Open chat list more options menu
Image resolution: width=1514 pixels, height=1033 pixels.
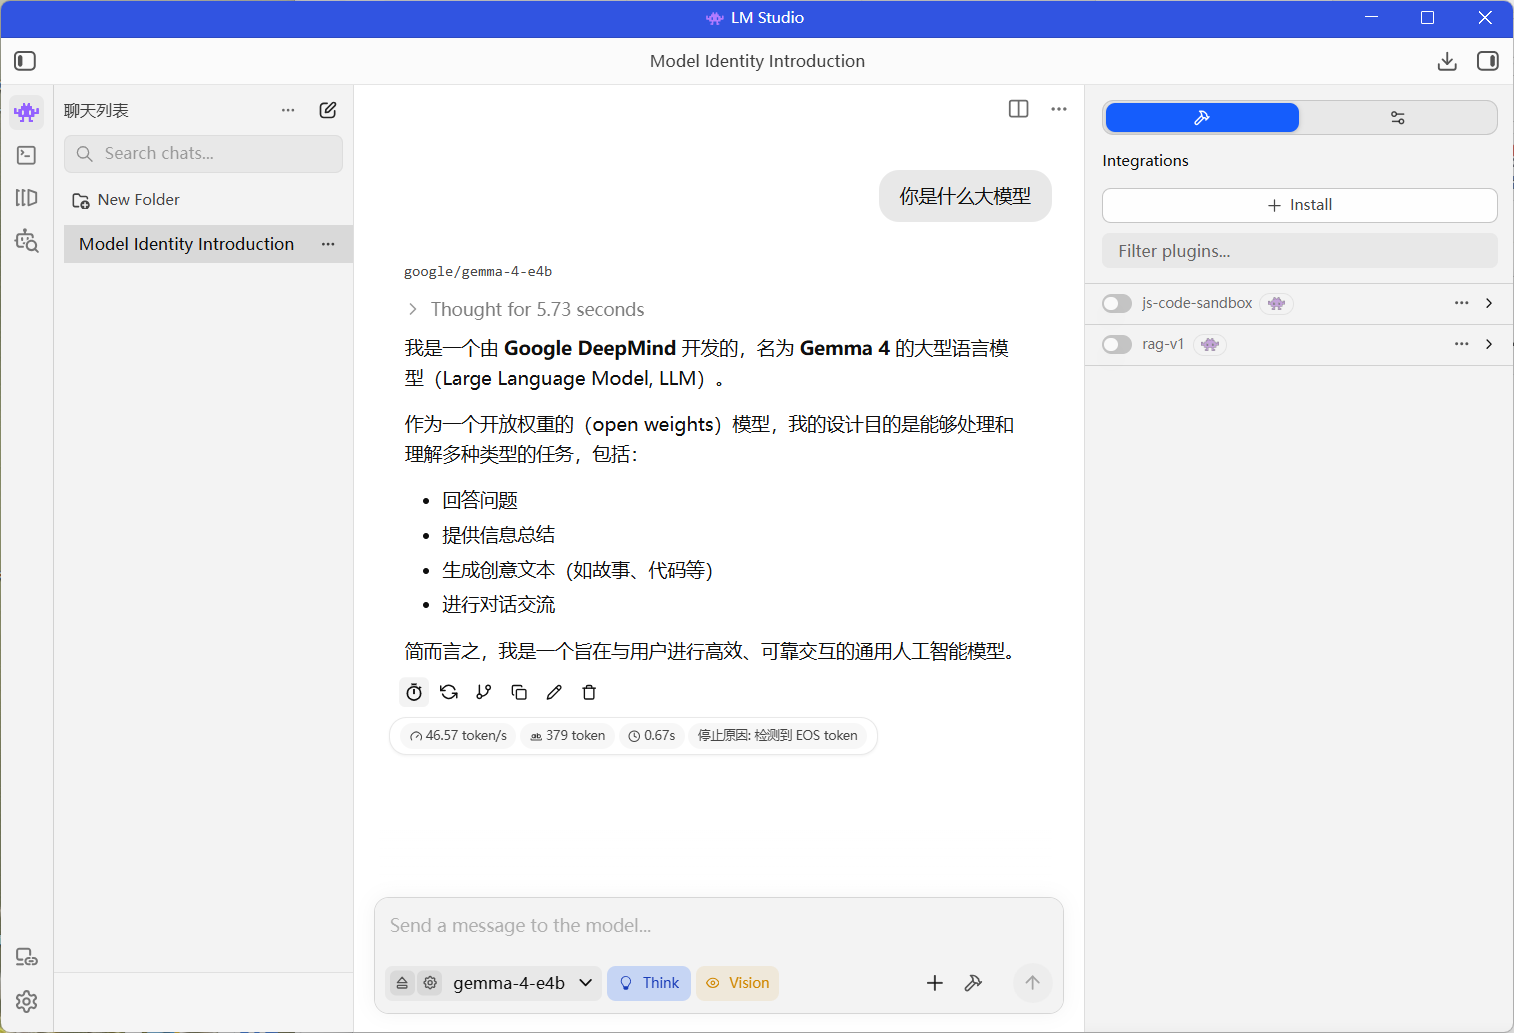pos(288,110)
